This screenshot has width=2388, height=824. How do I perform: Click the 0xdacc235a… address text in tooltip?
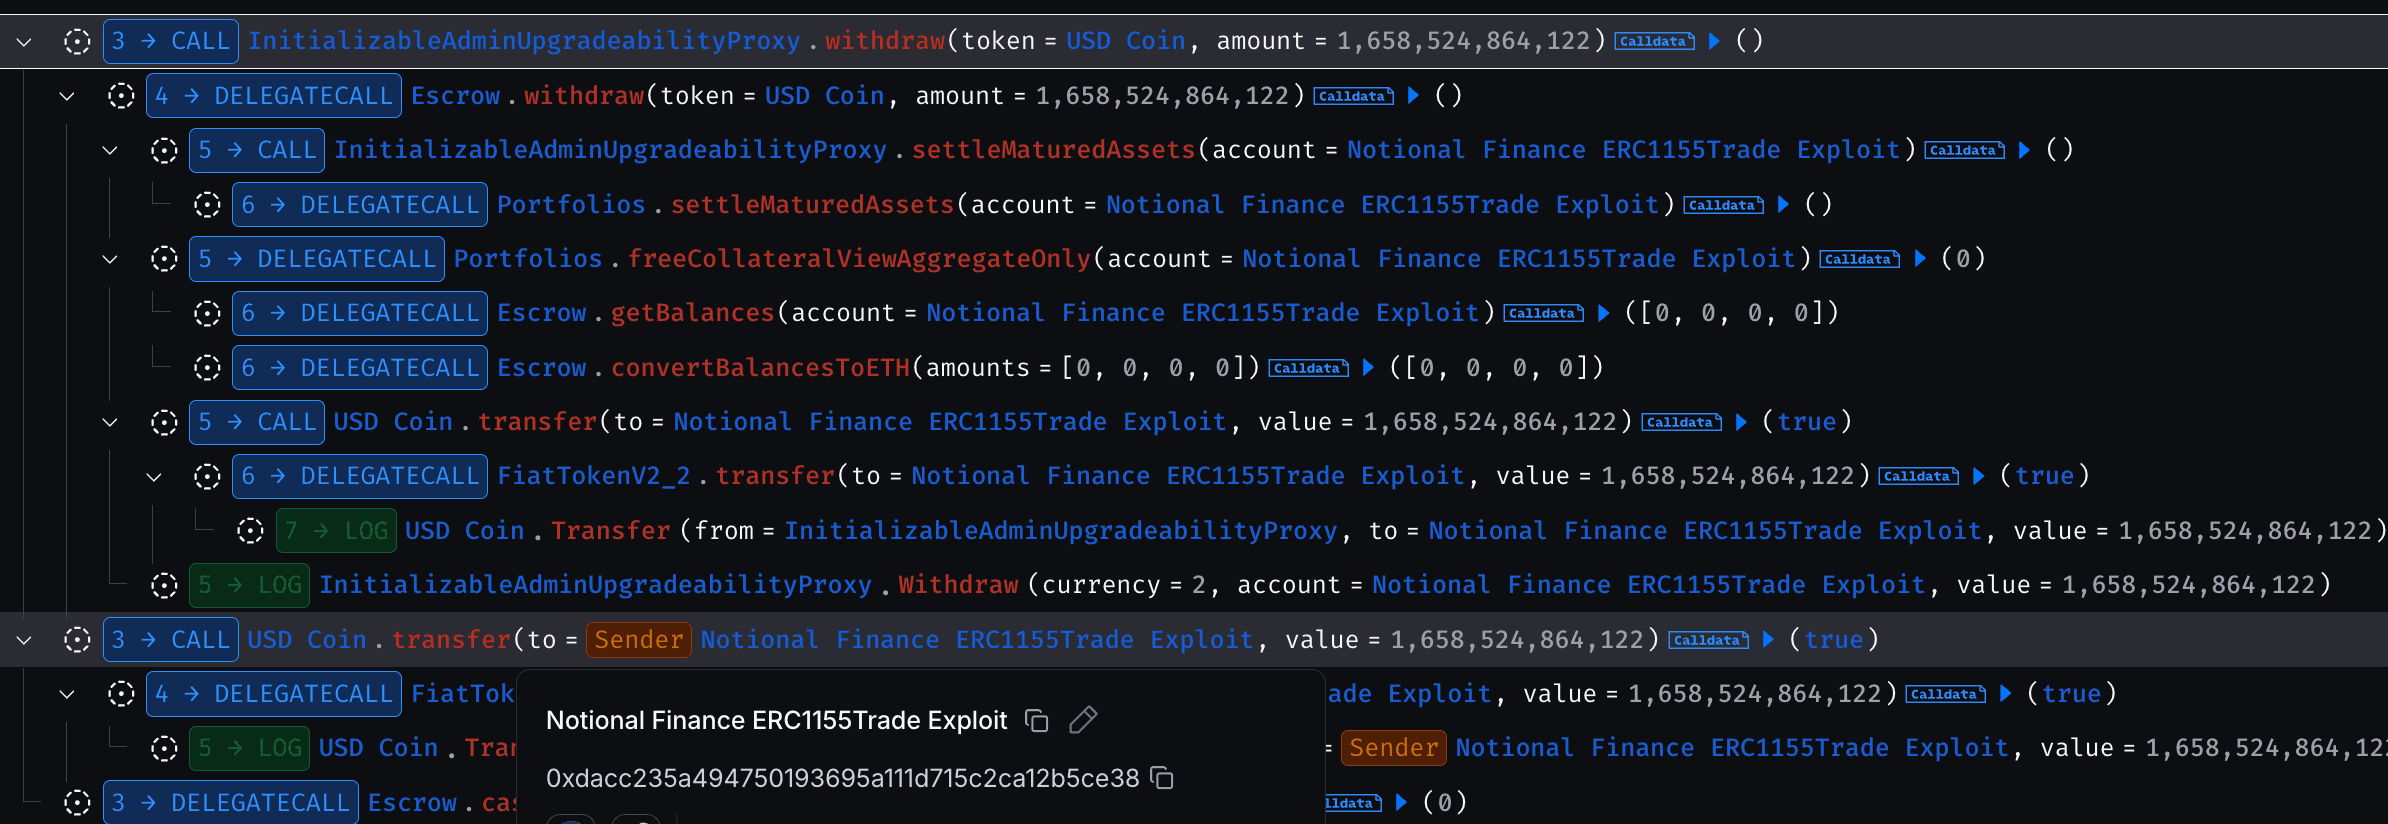tap(843, 777)
